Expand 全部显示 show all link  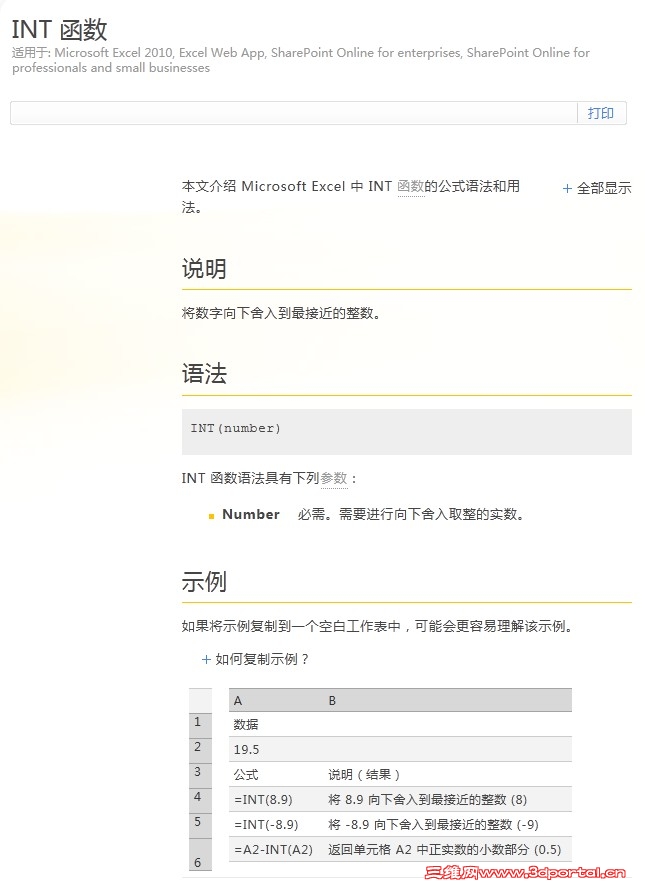(597, 188)
